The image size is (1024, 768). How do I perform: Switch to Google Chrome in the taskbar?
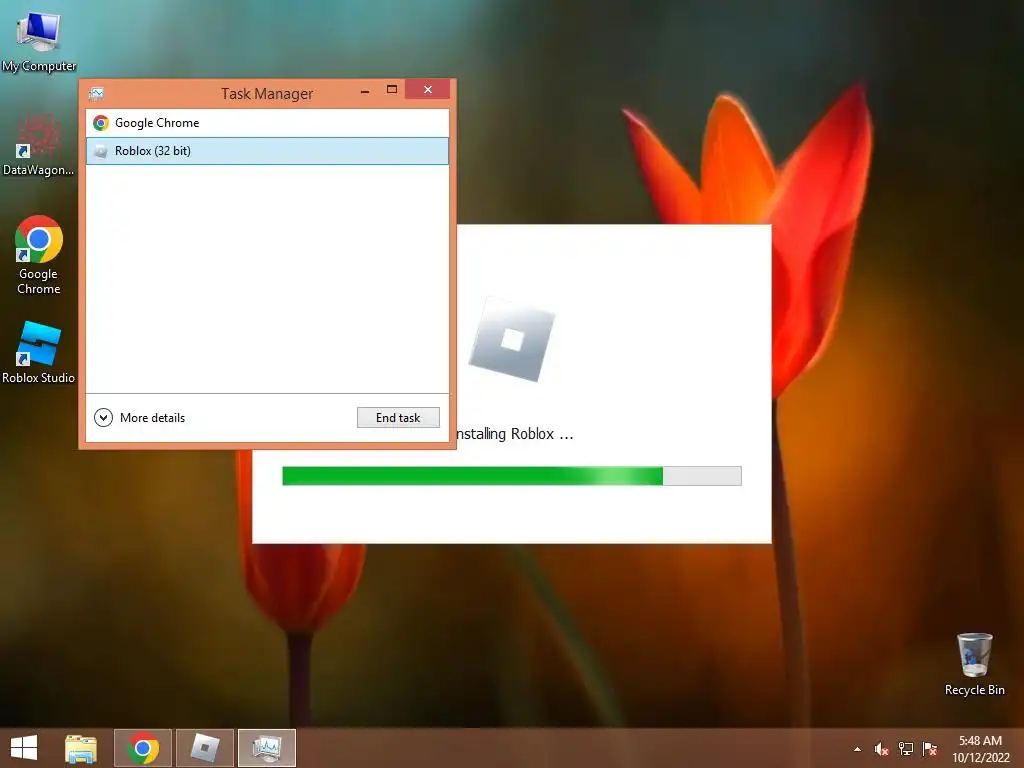click(x=143, y=748)
